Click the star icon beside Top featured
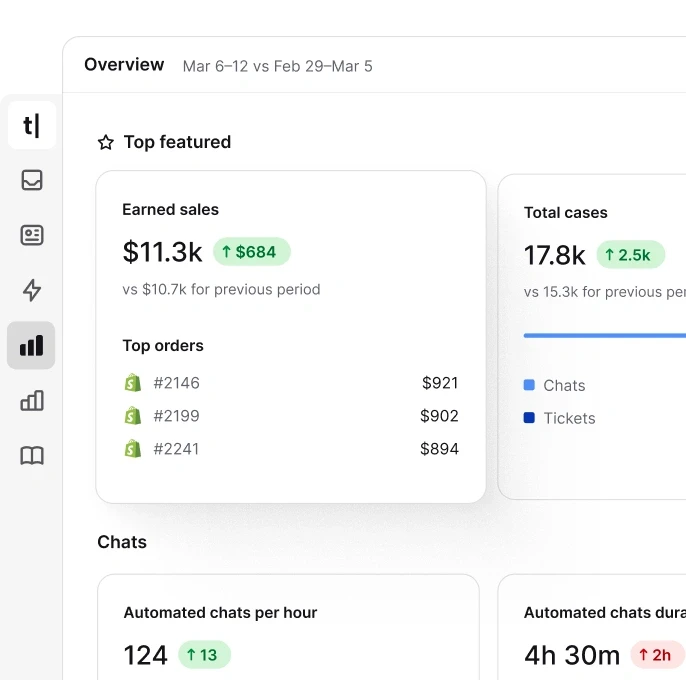Image resolution: width=686 pixels, height=680 pixels. click(x=106, y=142)
